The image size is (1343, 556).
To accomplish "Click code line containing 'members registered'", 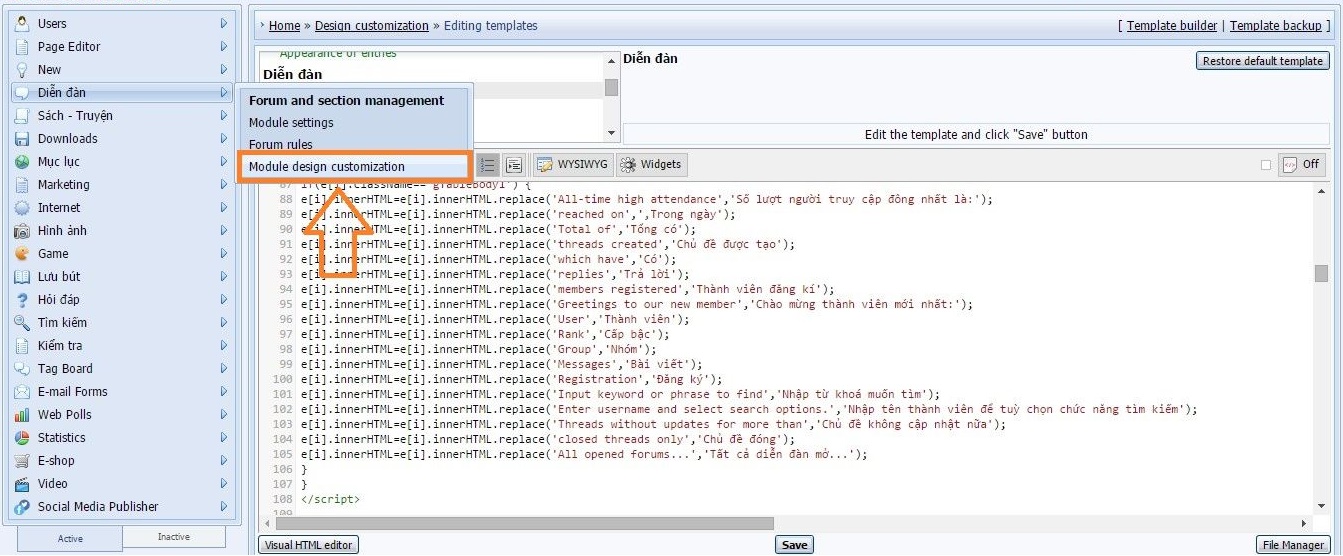I will [x=567, y=289].
